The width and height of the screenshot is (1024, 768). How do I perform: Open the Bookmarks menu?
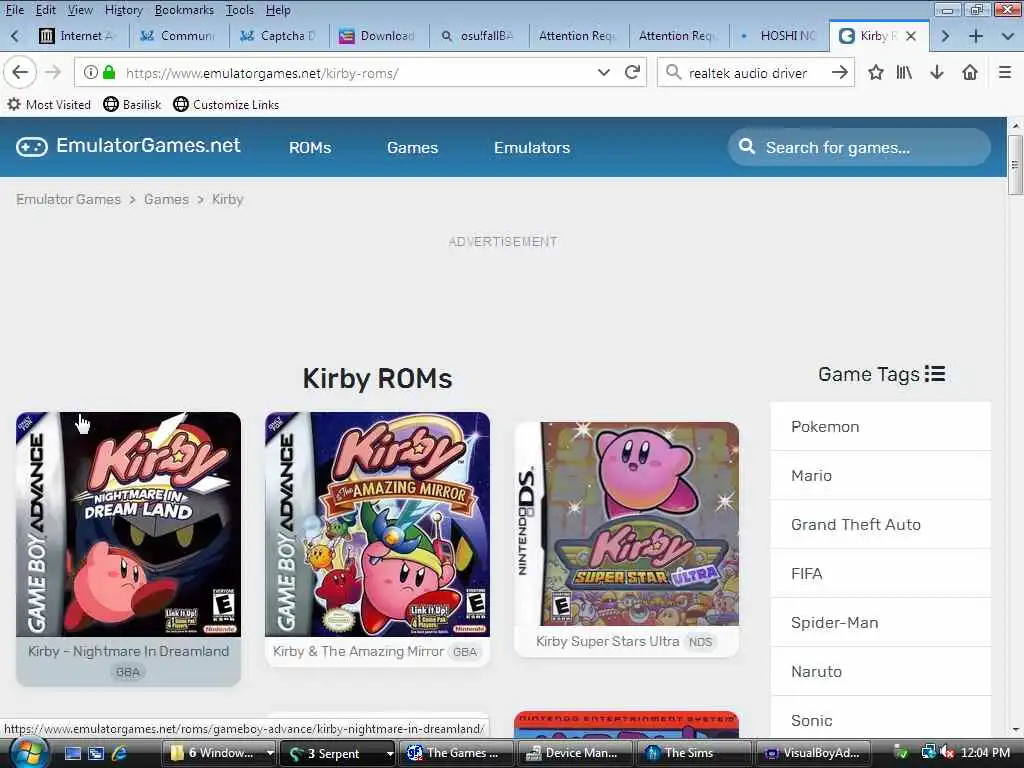pos(184,10)
